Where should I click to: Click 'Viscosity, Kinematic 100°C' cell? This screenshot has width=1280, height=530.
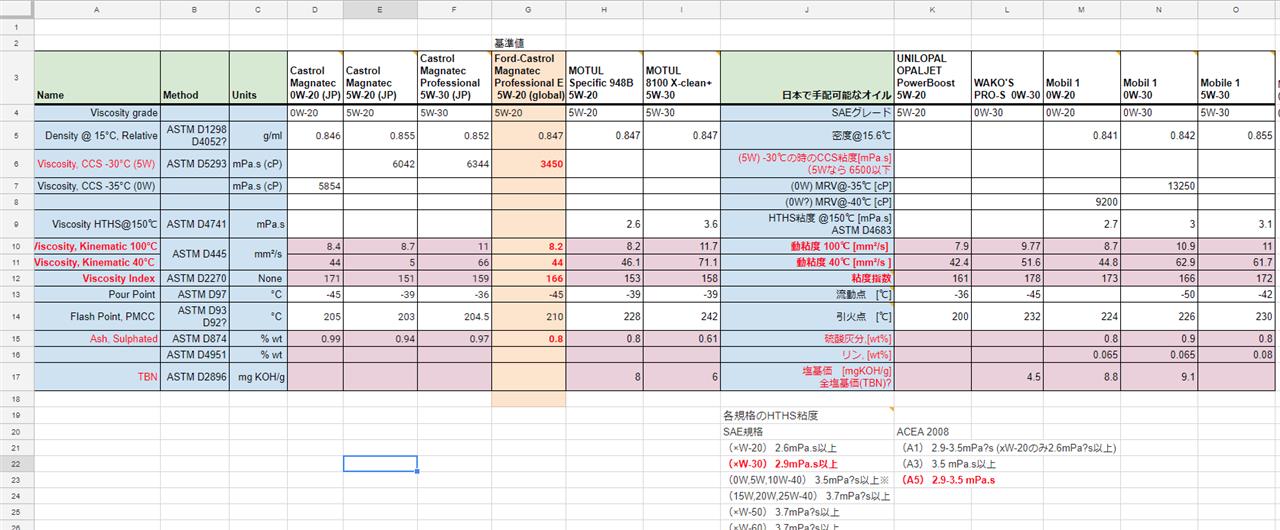pyautogui.click(x=97, y=246)
